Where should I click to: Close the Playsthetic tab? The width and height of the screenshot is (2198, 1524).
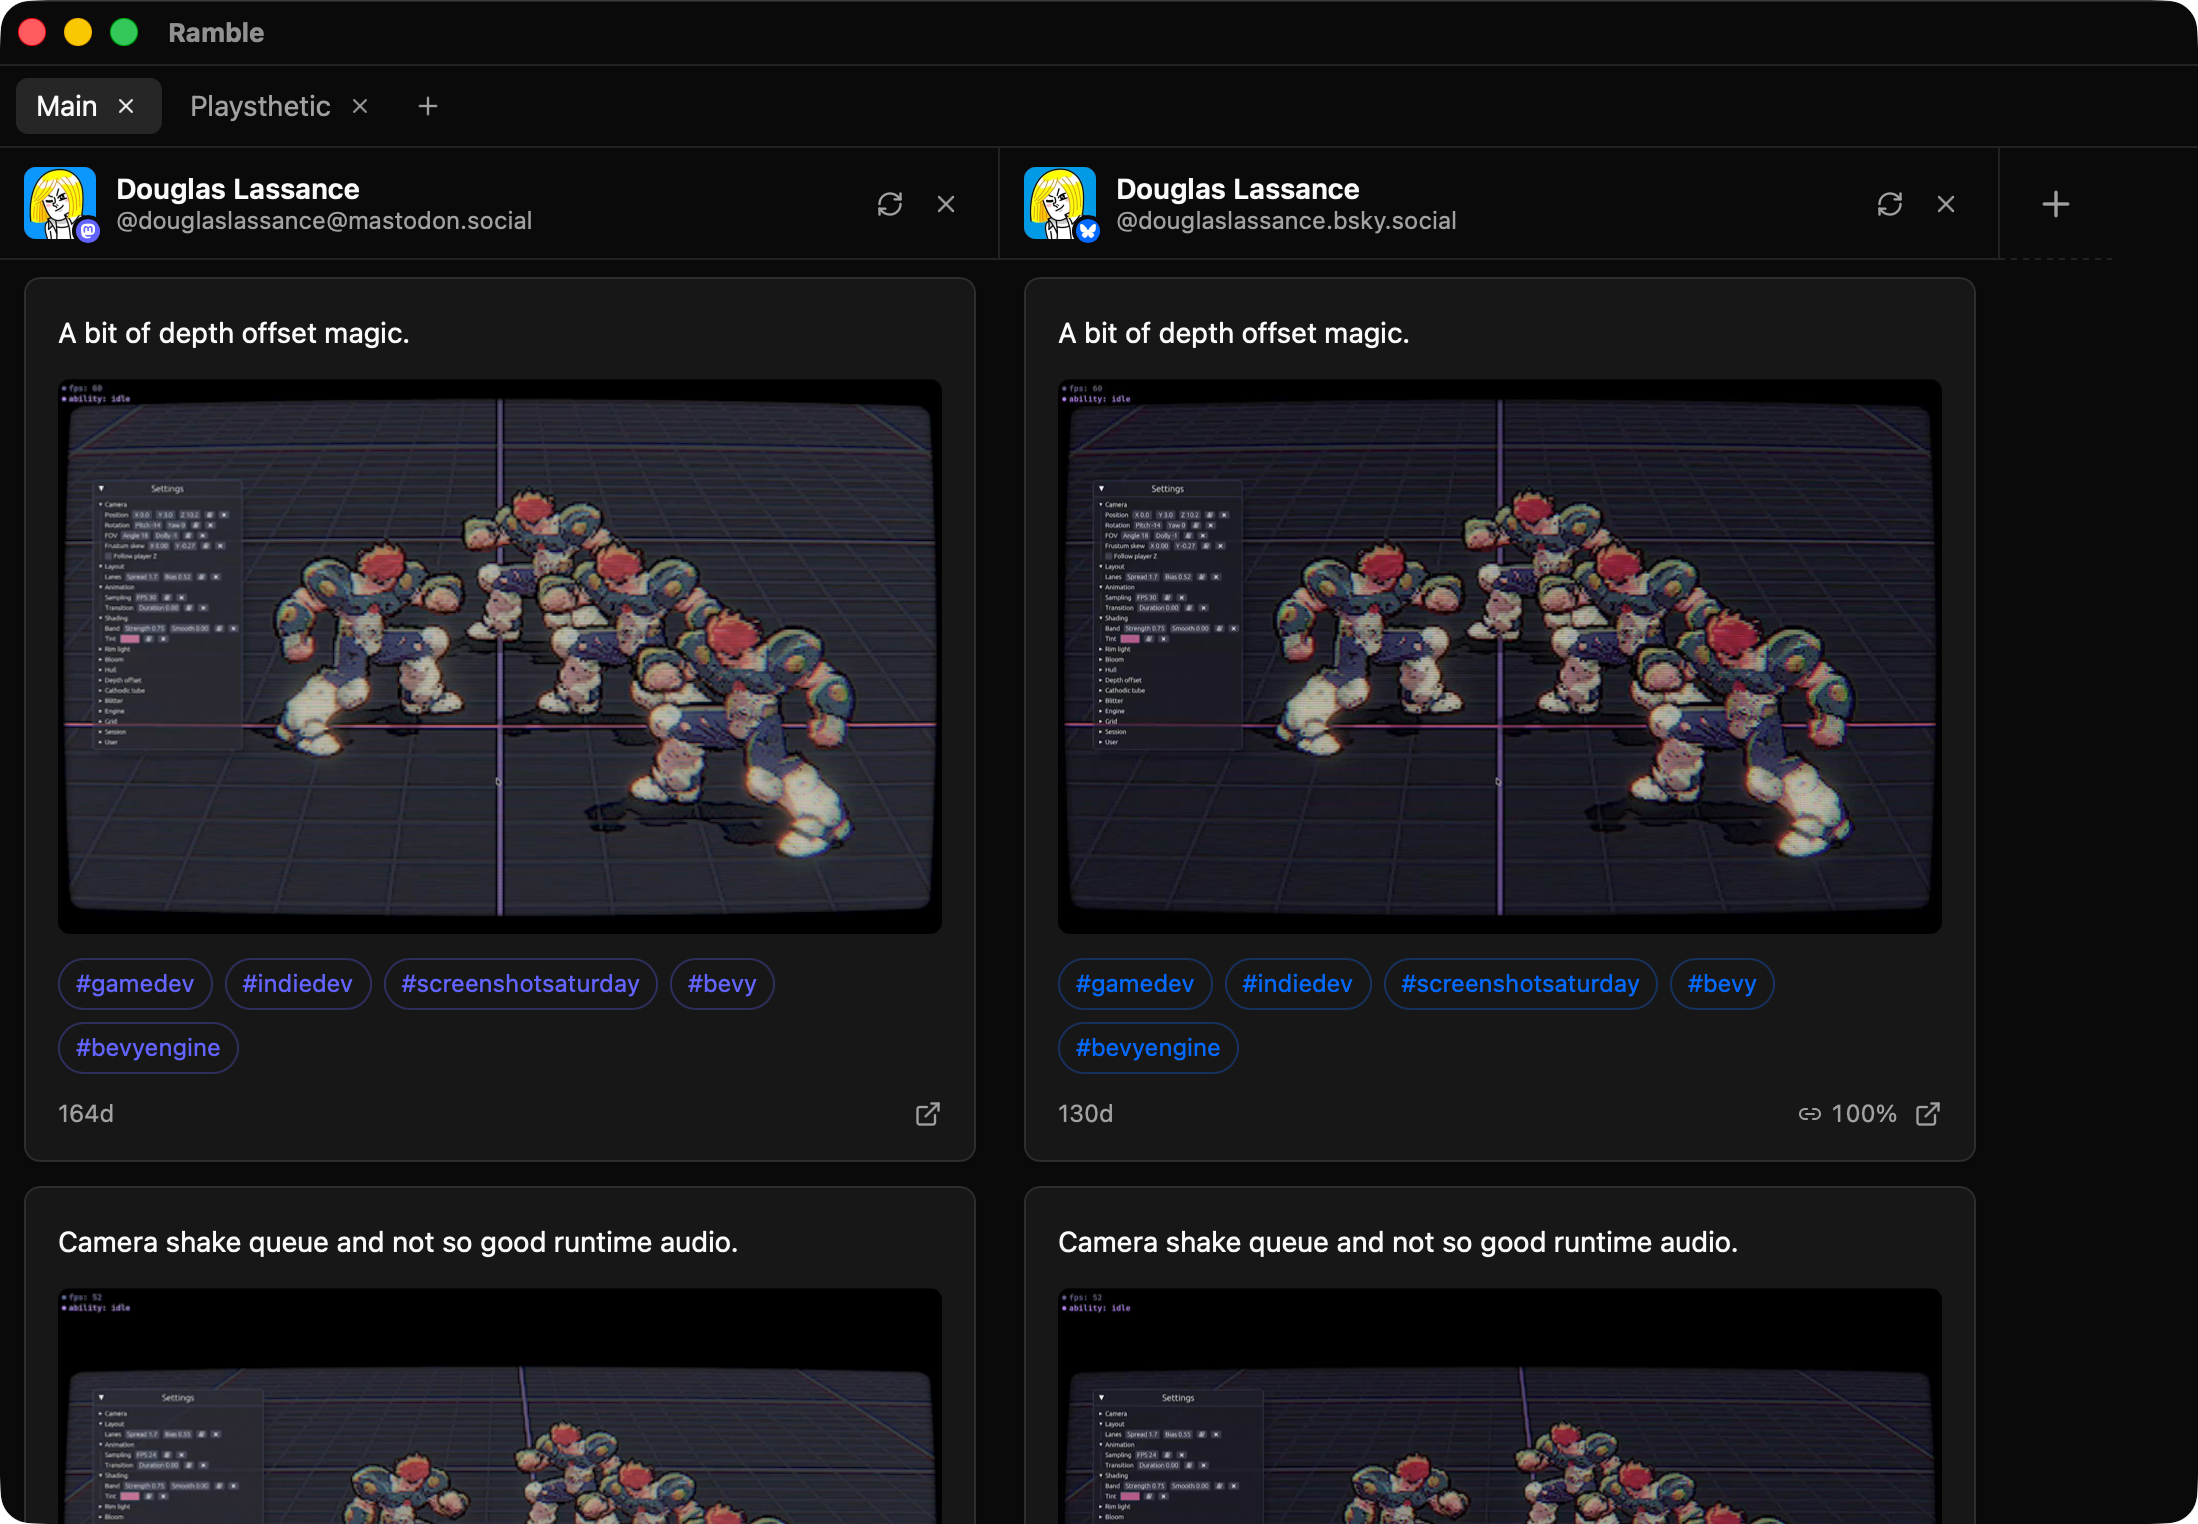(360, 106)
